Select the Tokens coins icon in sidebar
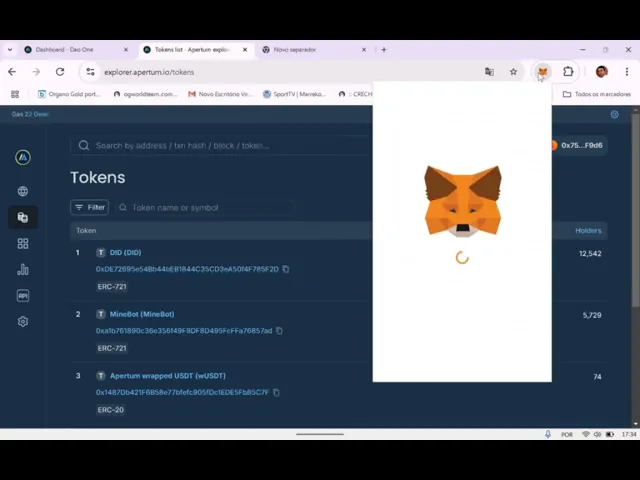 pyautogui.click(x=23, y=217)
